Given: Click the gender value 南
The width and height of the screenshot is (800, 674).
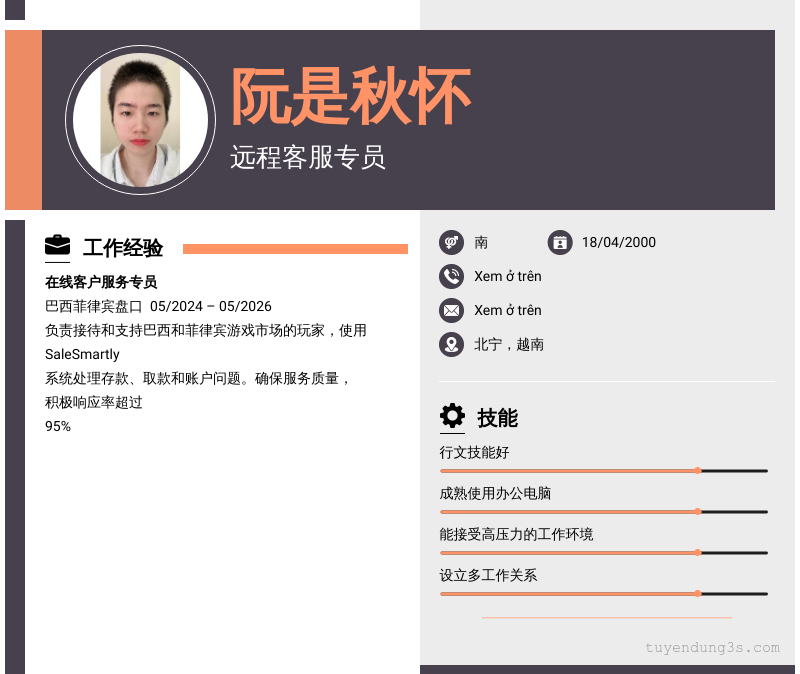Looking at the screenshot, I should 481,242.
